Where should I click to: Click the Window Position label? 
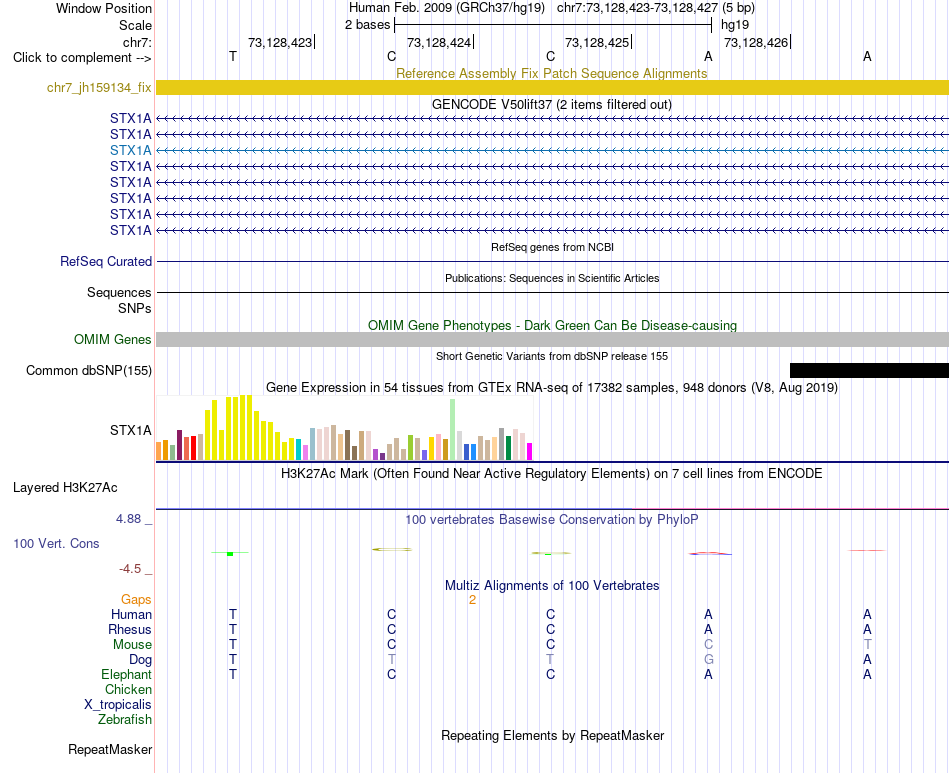[104, 8]
